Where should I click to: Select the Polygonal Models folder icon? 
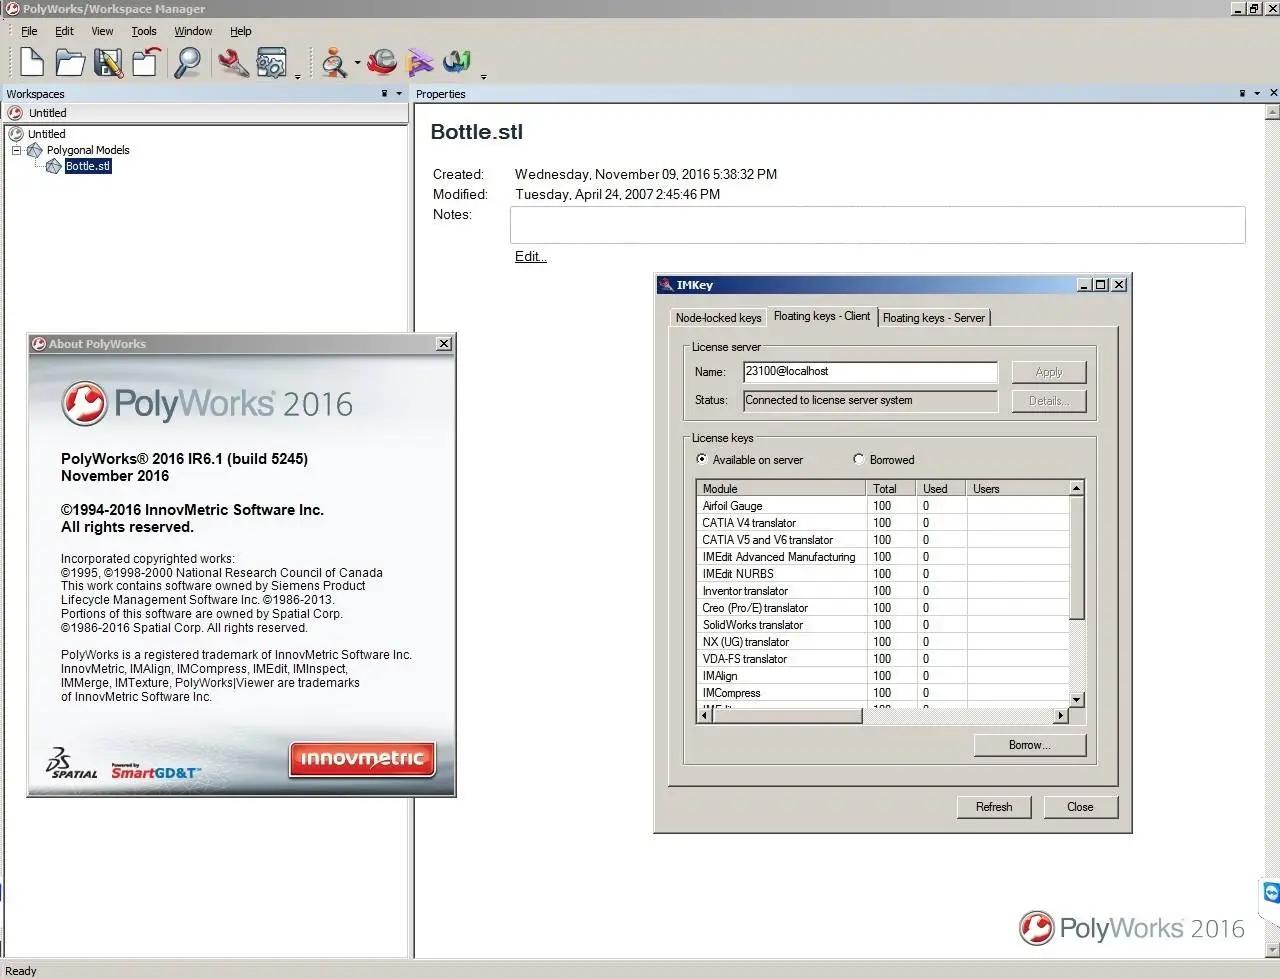[x=34, y=150]
